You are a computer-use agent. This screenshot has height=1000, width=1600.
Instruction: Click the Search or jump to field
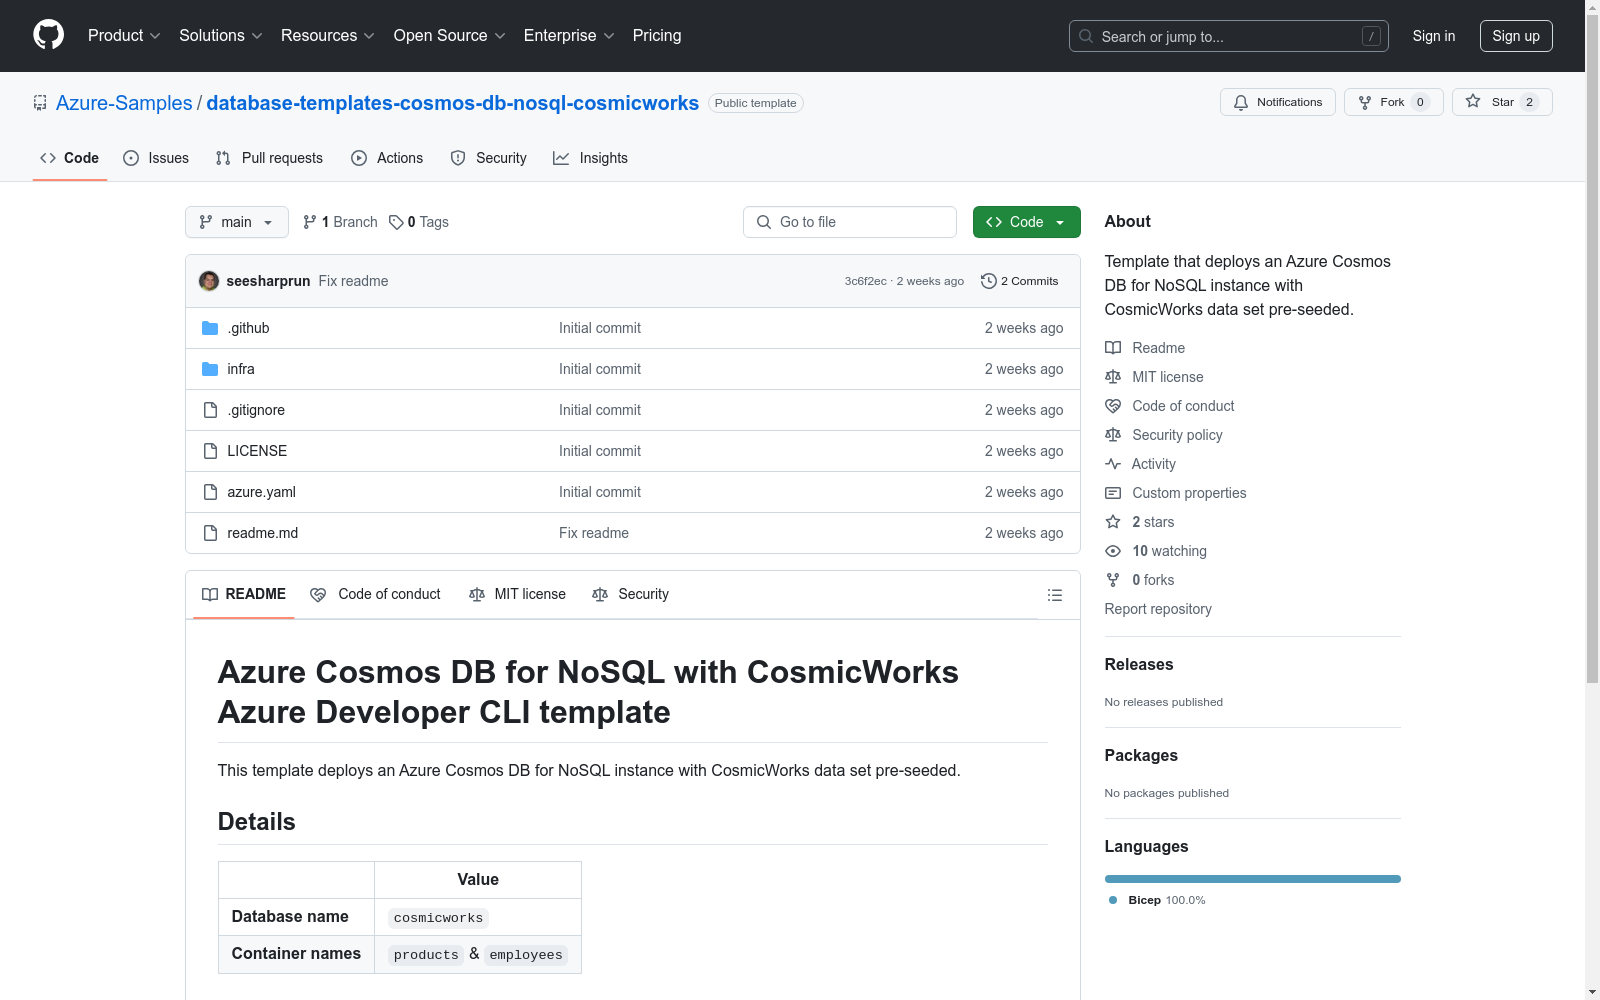(1229, 36)
